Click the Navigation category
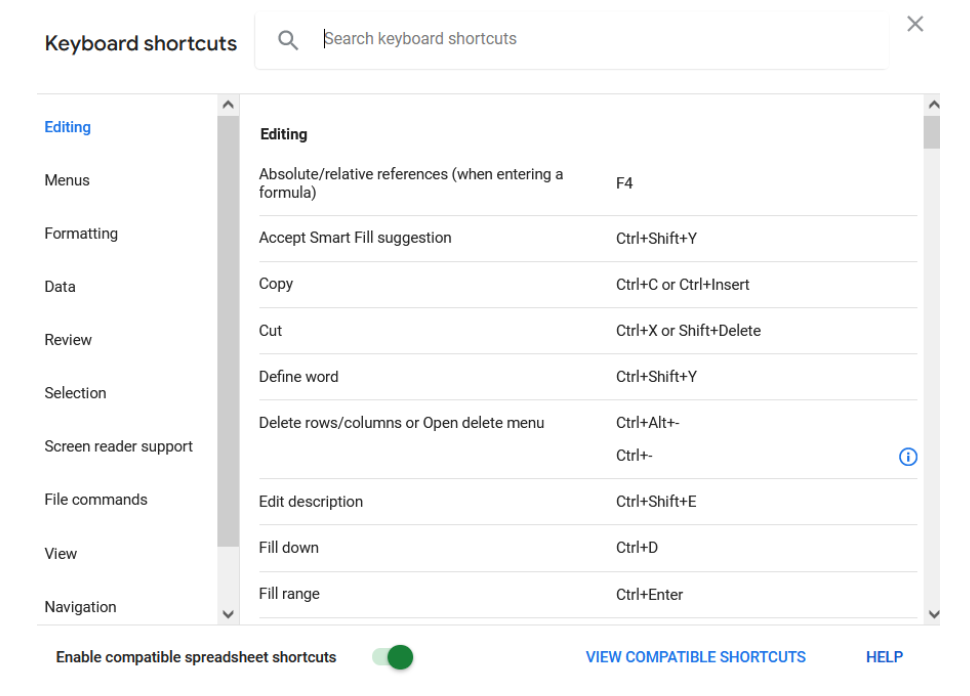 click(x=80, y=607)
